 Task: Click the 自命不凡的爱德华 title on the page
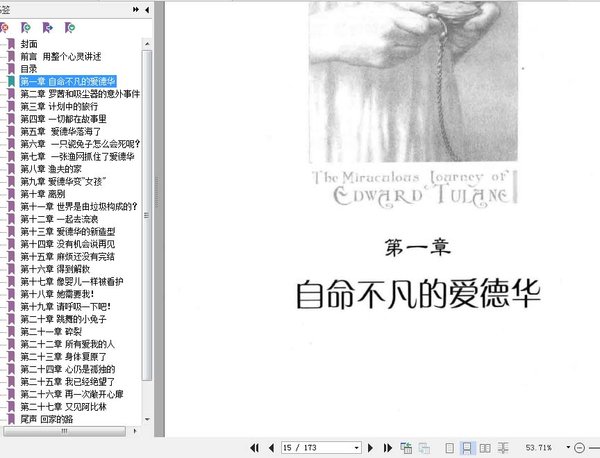(x=418, y=294)
